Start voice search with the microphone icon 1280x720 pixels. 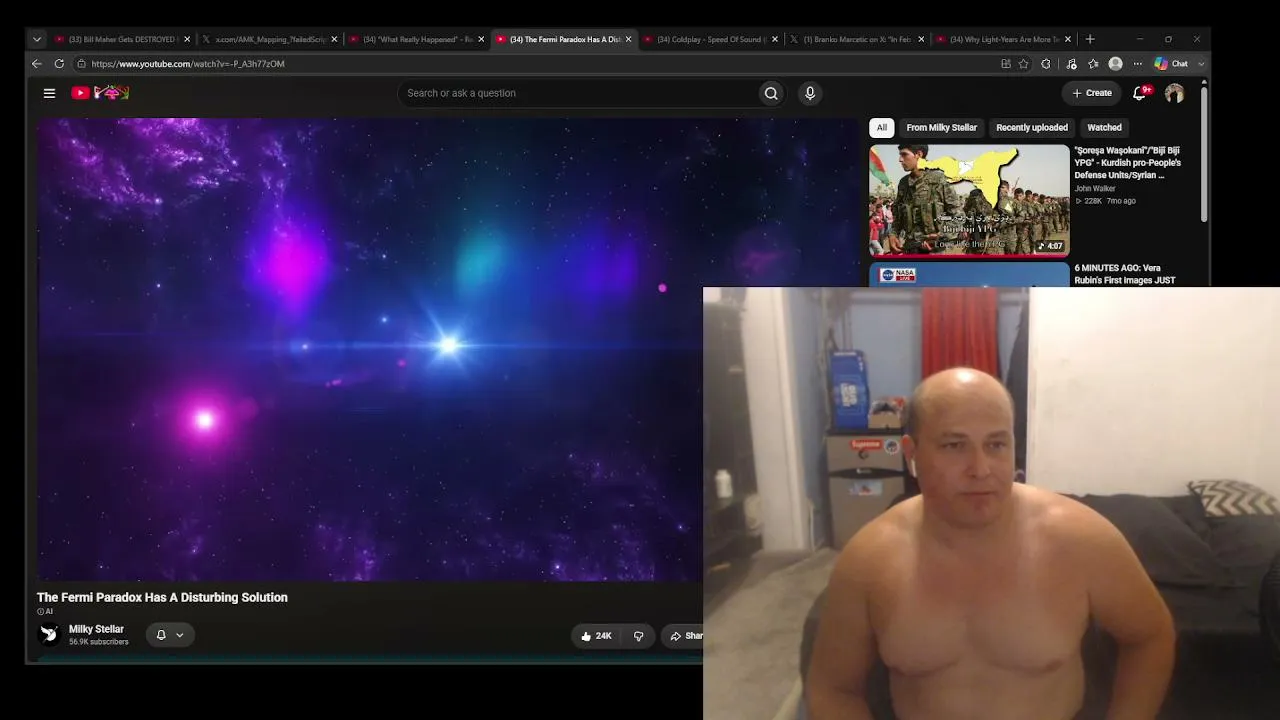(x=810, y=93)
